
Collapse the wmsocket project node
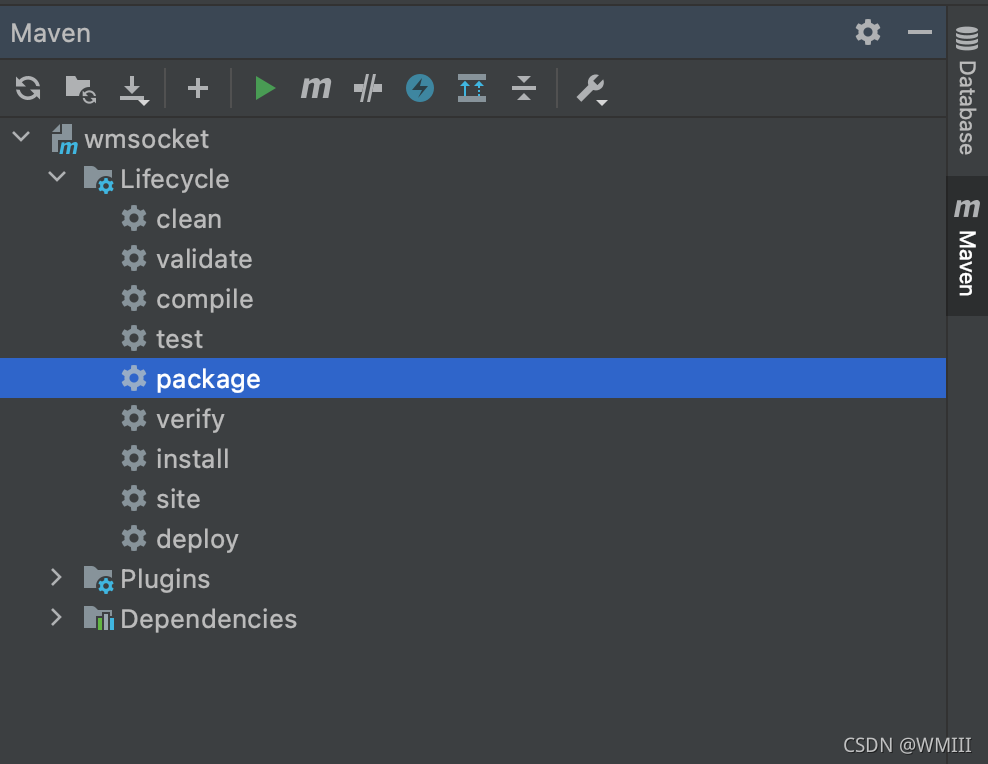tap(21, 137)
